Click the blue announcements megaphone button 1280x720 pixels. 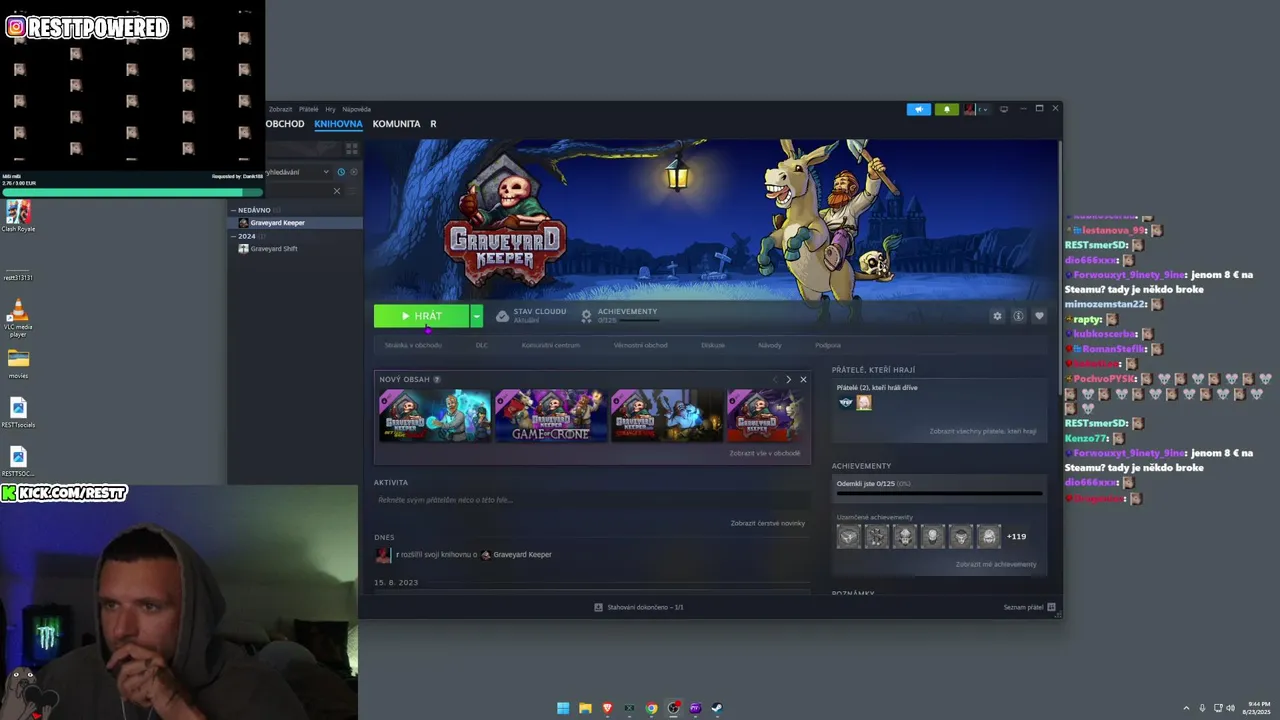[918, 109]
